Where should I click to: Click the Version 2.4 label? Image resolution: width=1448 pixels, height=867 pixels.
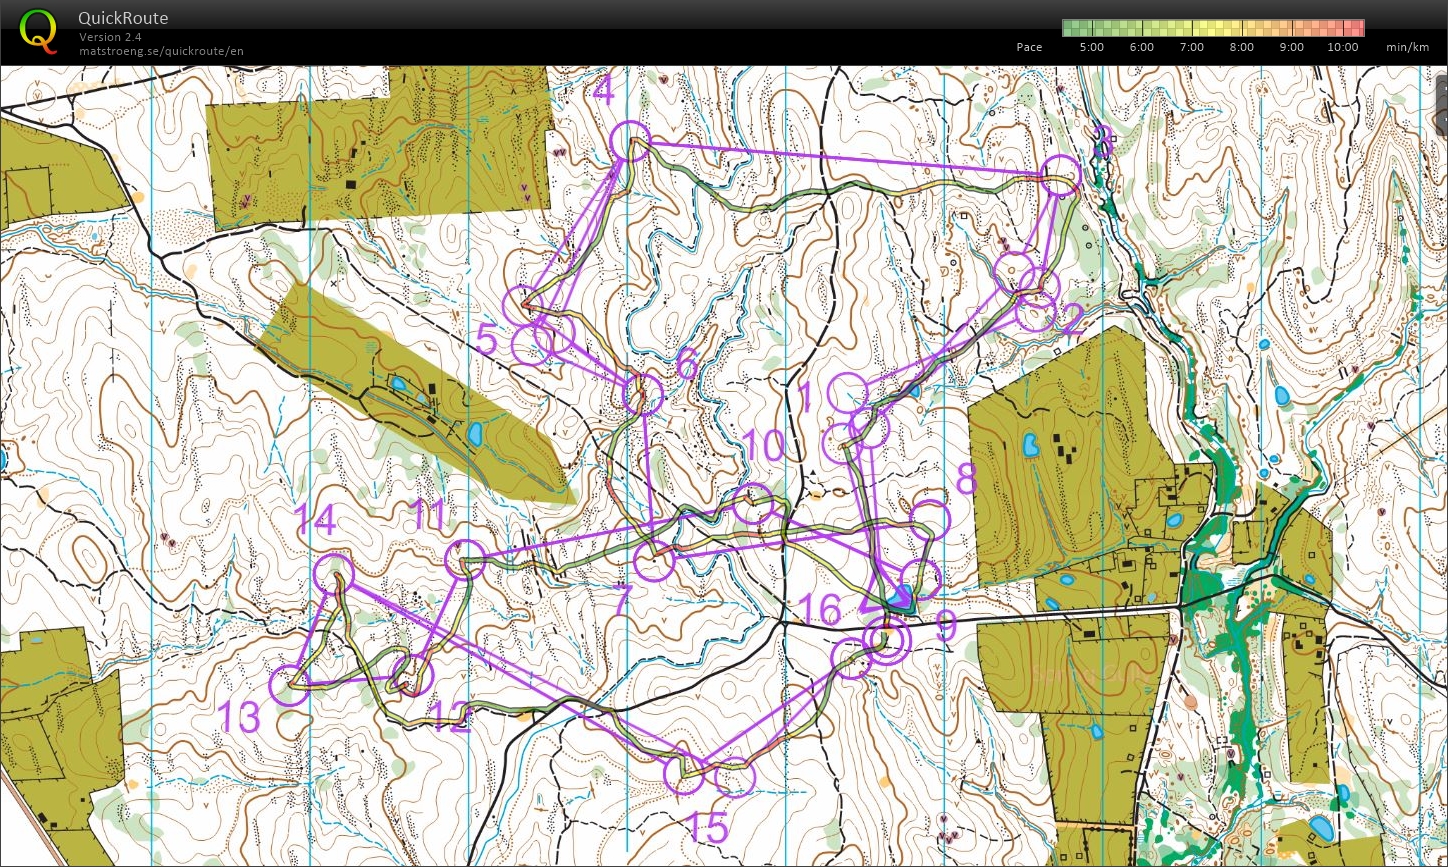pyautogui.click(x=111, y=37)
